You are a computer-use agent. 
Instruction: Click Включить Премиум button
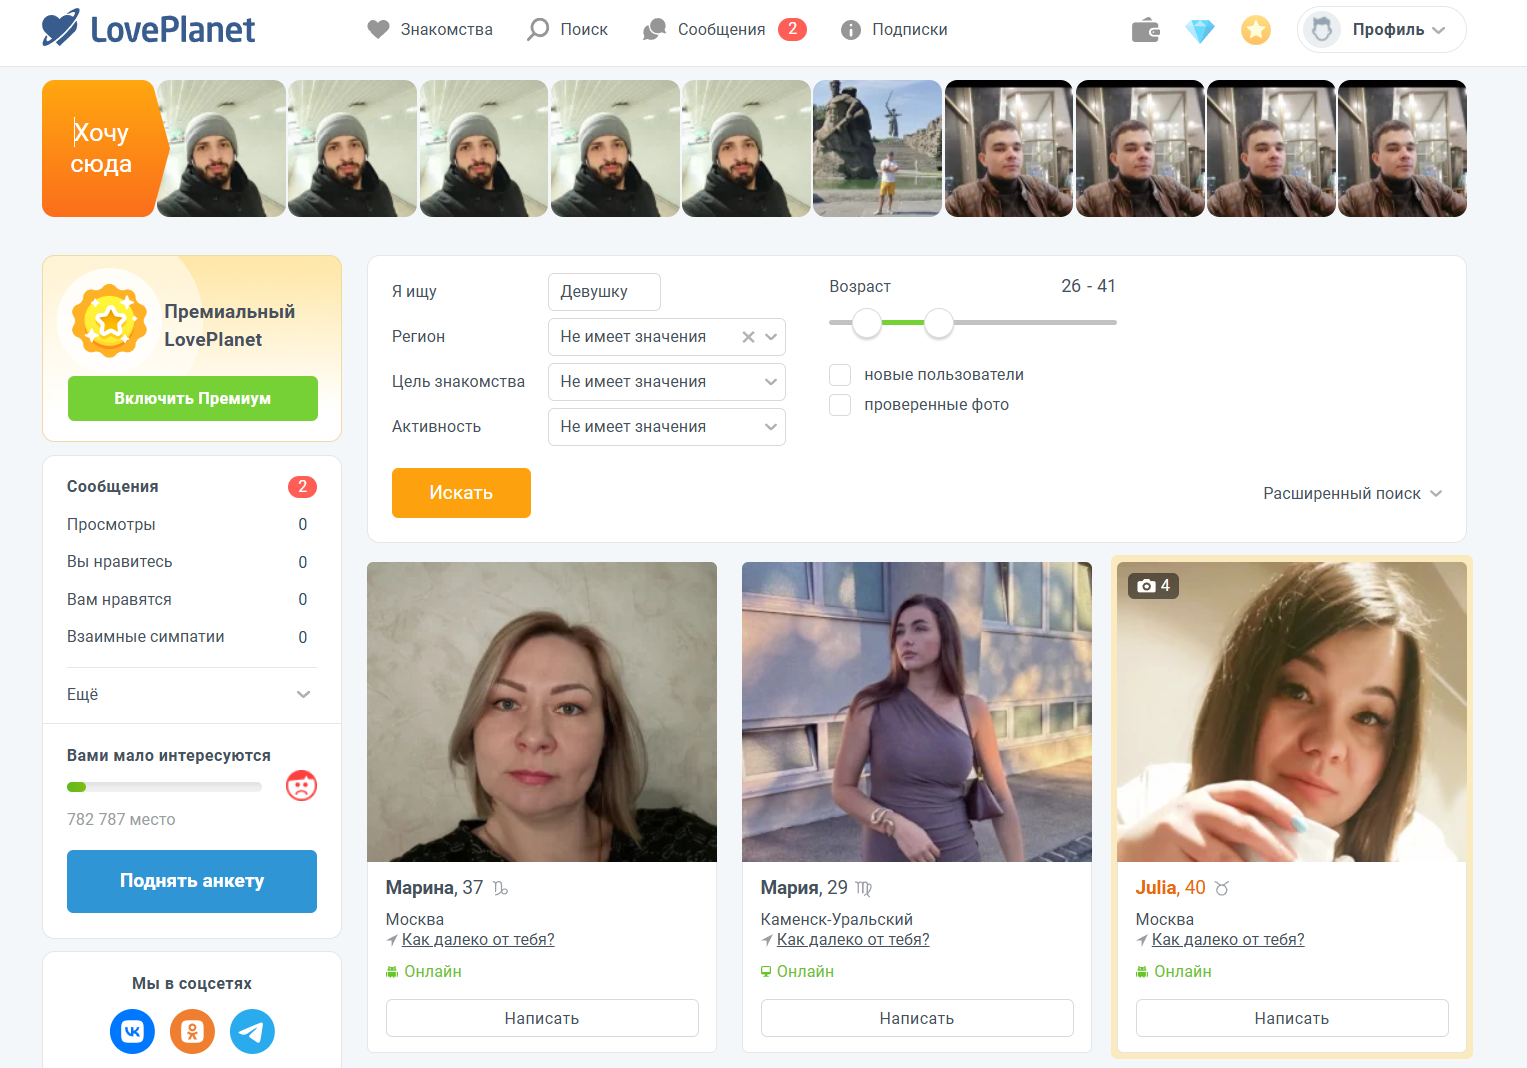click(x=193, y=399)
